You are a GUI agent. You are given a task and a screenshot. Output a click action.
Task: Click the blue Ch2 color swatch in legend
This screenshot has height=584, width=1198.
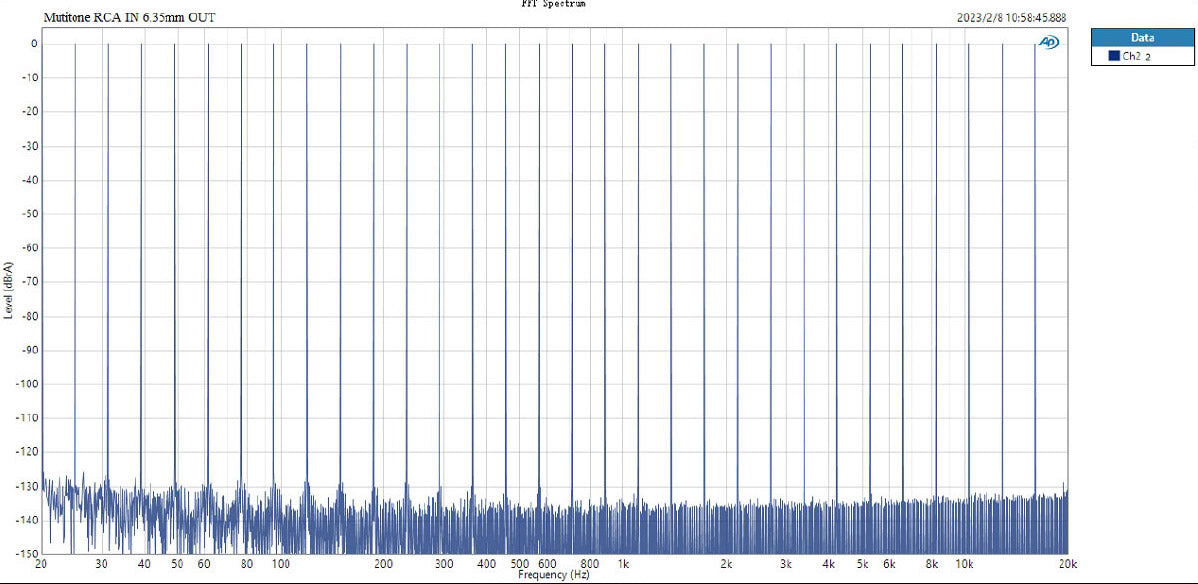[1113, 57]
